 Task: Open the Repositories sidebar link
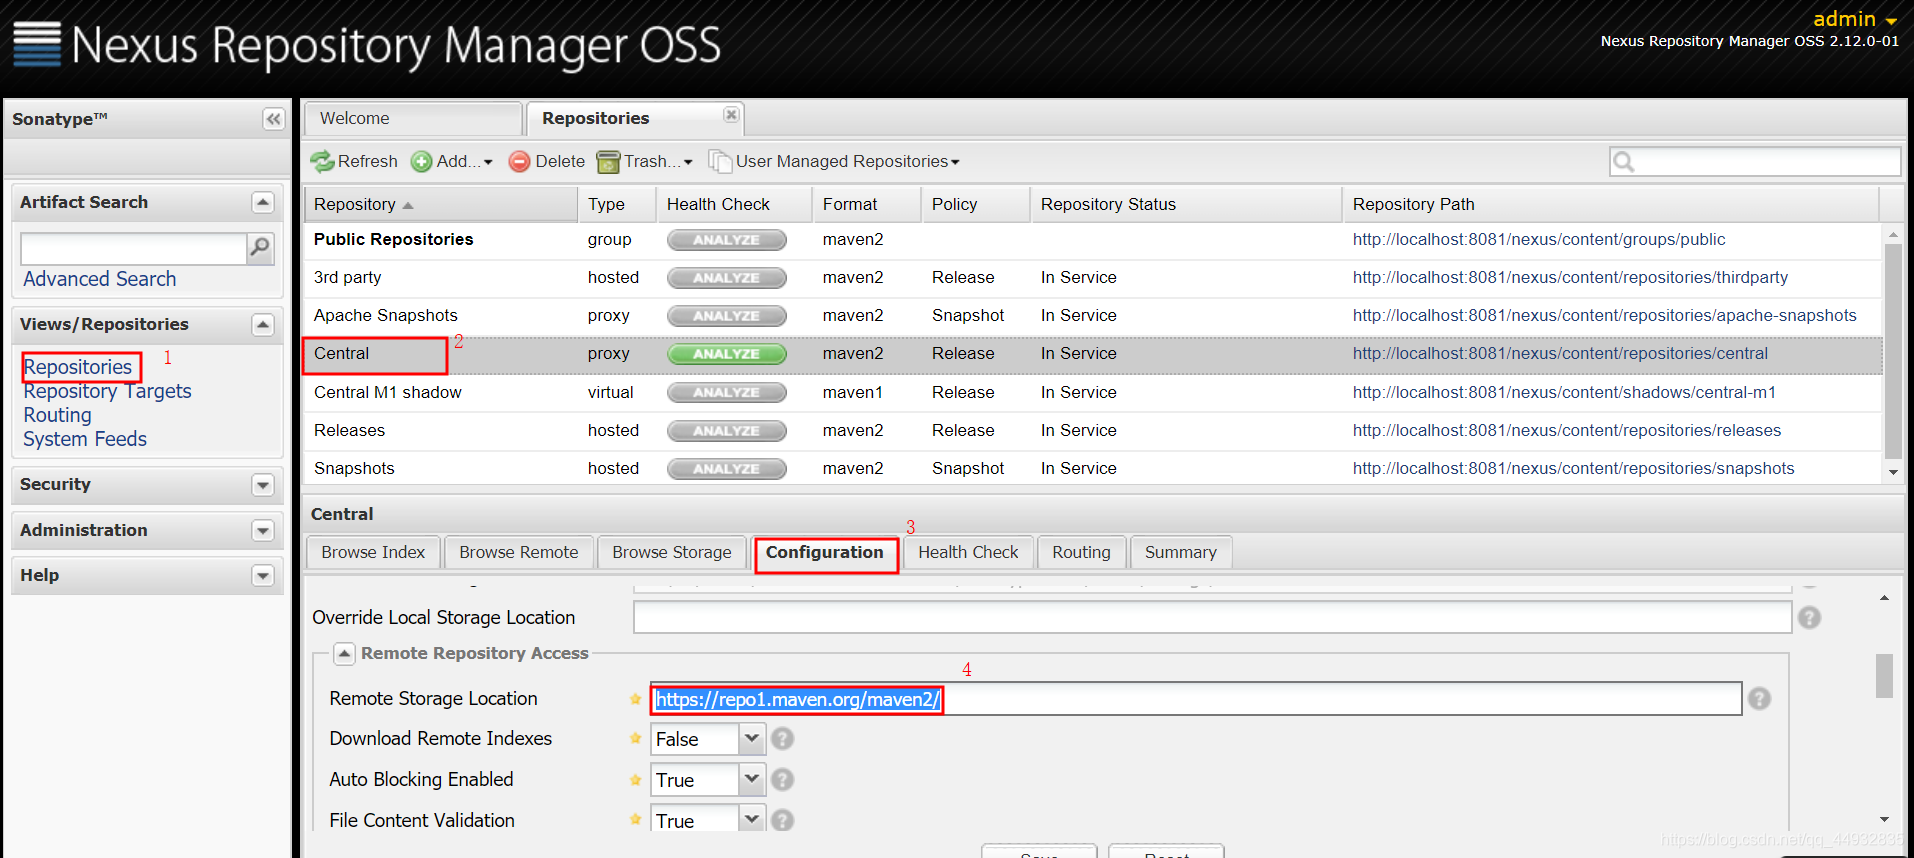coord(78,367)
